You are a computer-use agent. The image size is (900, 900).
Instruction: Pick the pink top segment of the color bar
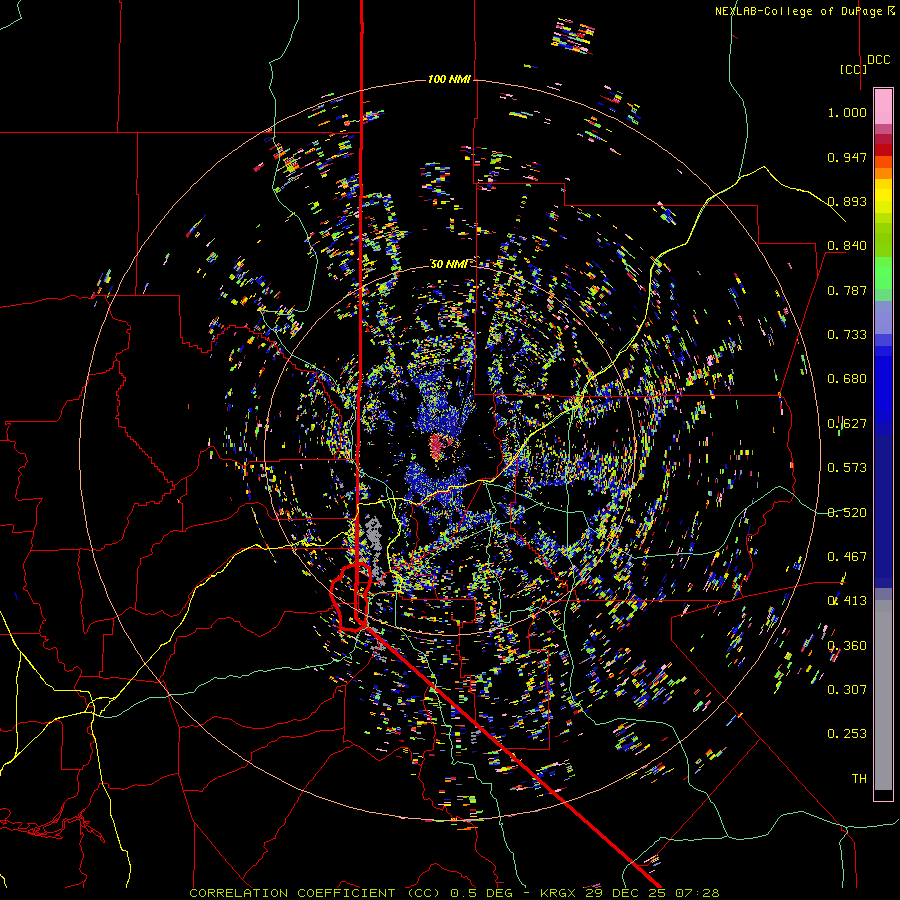pos(883,106)
